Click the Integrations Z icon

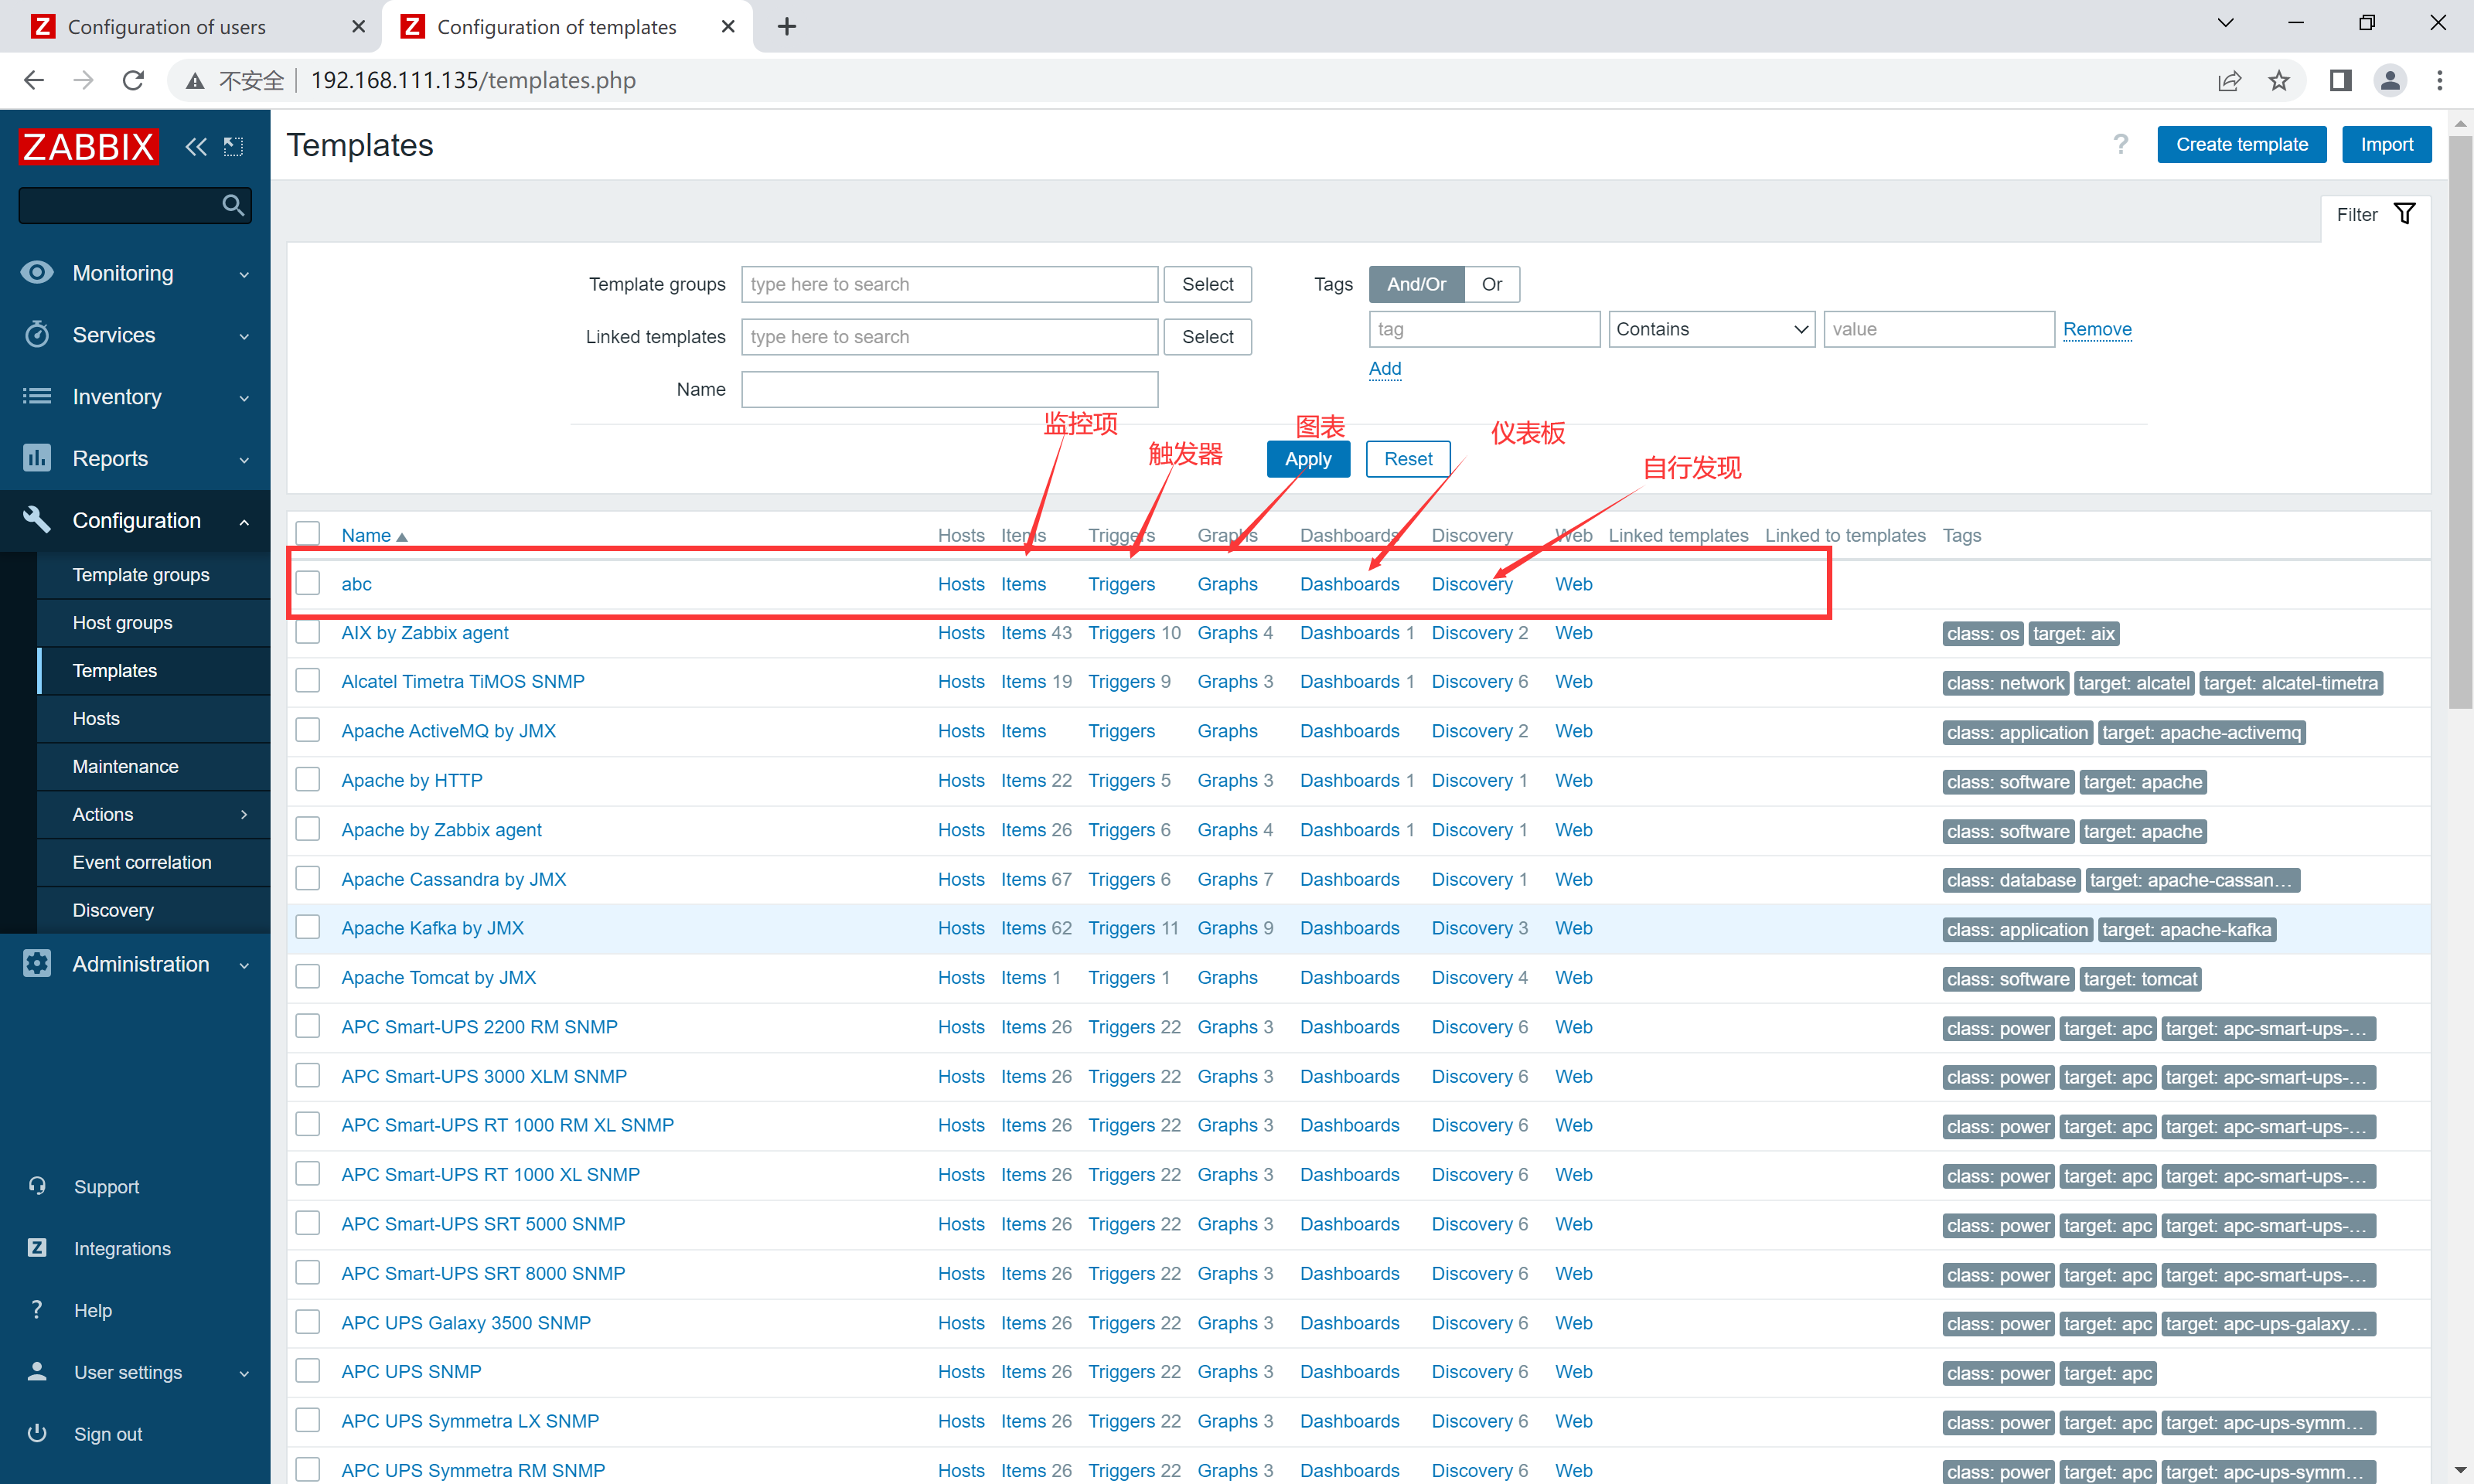click(37, 1248)
